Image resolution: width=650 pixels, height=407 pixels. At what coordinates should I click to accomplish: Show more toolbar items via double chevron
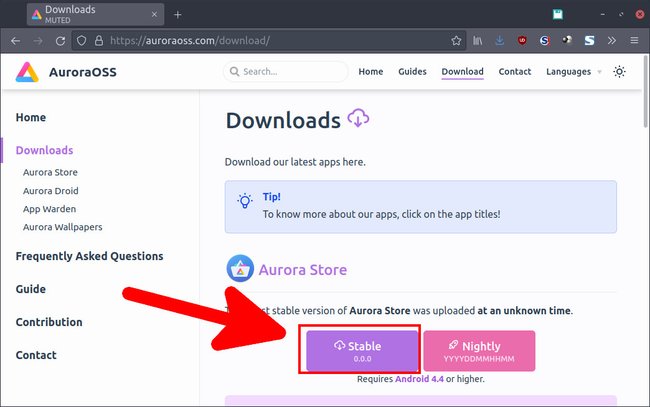[x=611, y=41]
